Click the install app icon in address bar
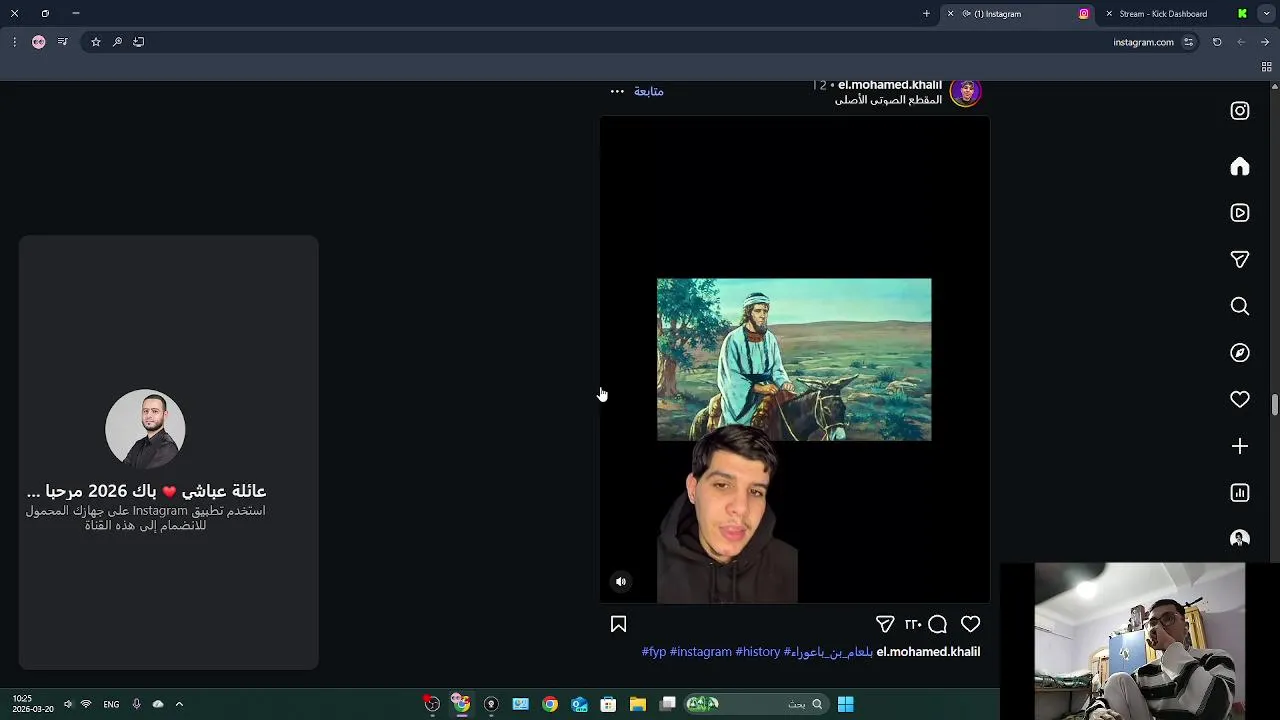The image size is (1280, 720). (139, 42)
